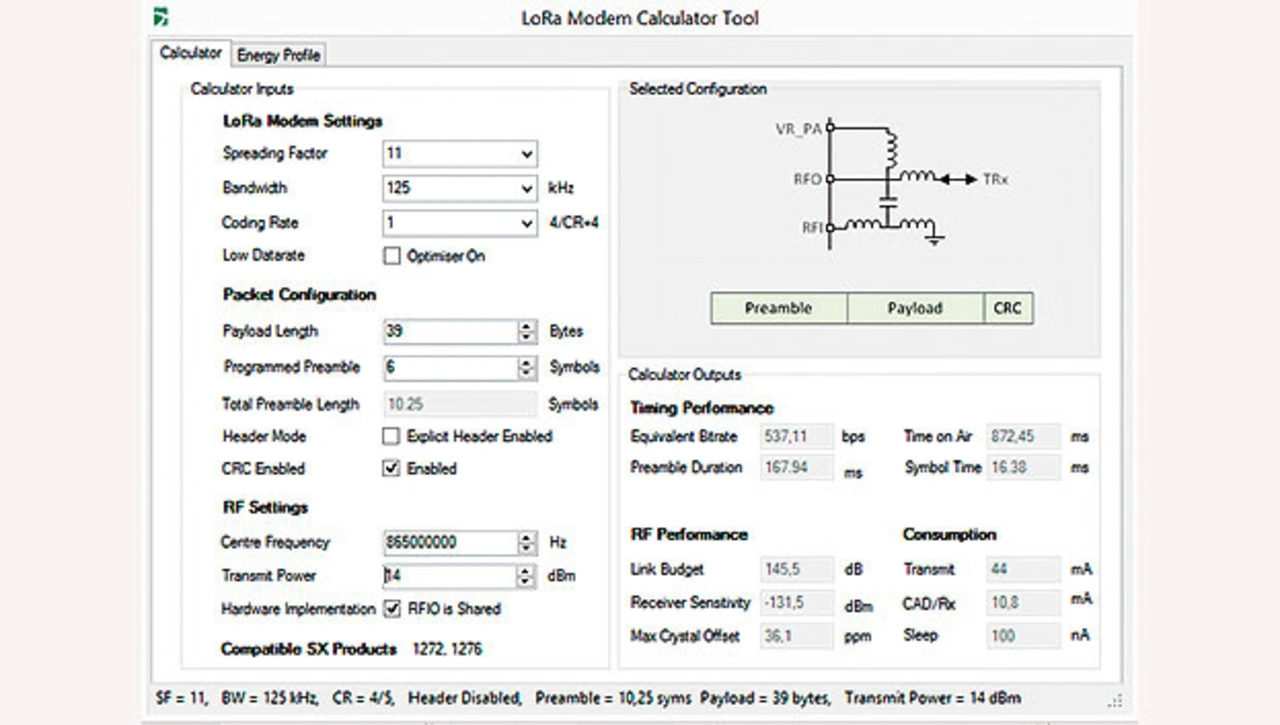The width and height of the screenshot is (1280, 725).
Task: Click the Preamble Duration value 167.94
Action: (x=797, y=467)
